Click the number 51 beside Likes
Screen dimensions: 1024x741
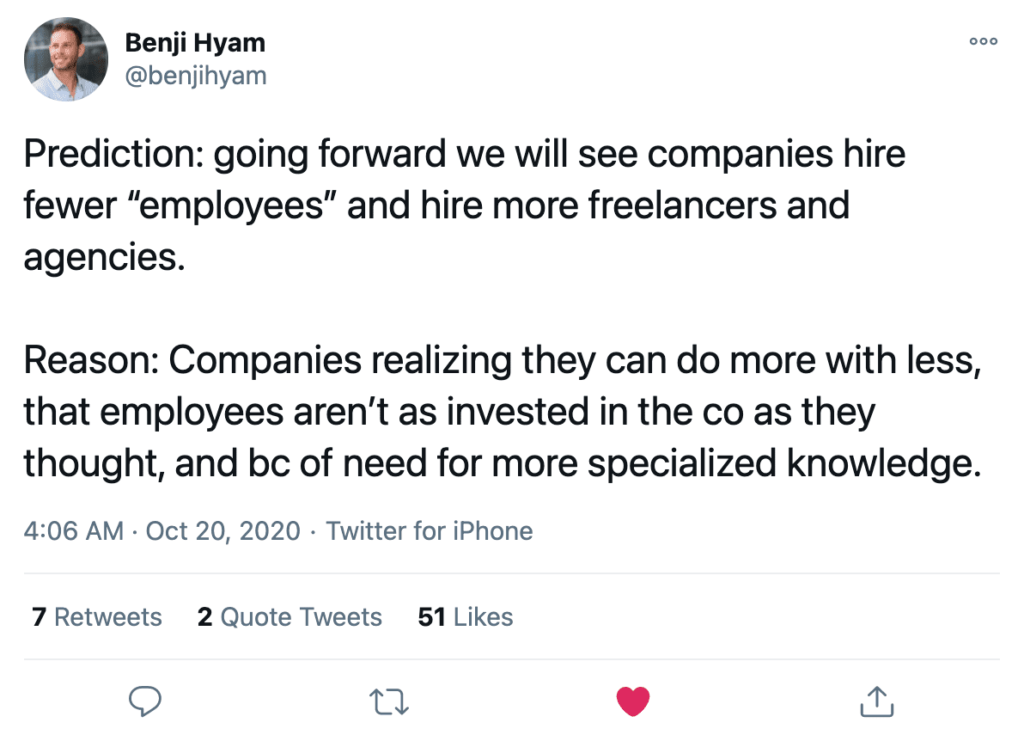[x=432, y=617]
